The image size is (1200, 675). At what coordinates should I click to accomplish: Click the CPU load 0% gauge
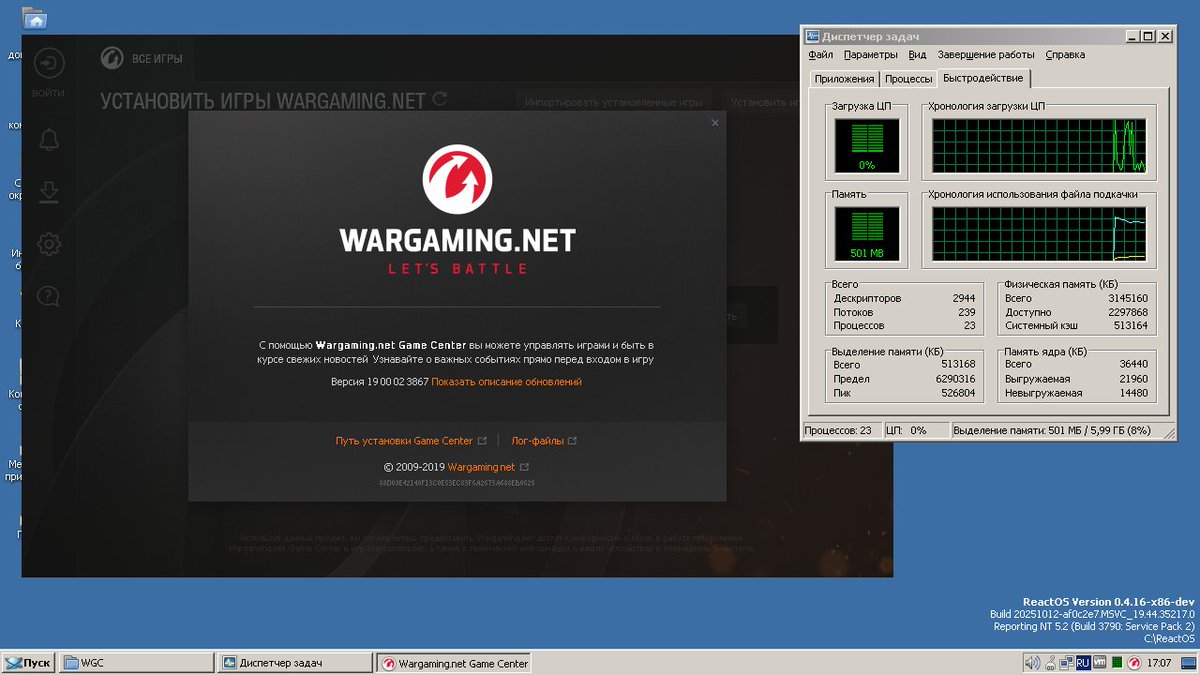(x=867, y=145)
